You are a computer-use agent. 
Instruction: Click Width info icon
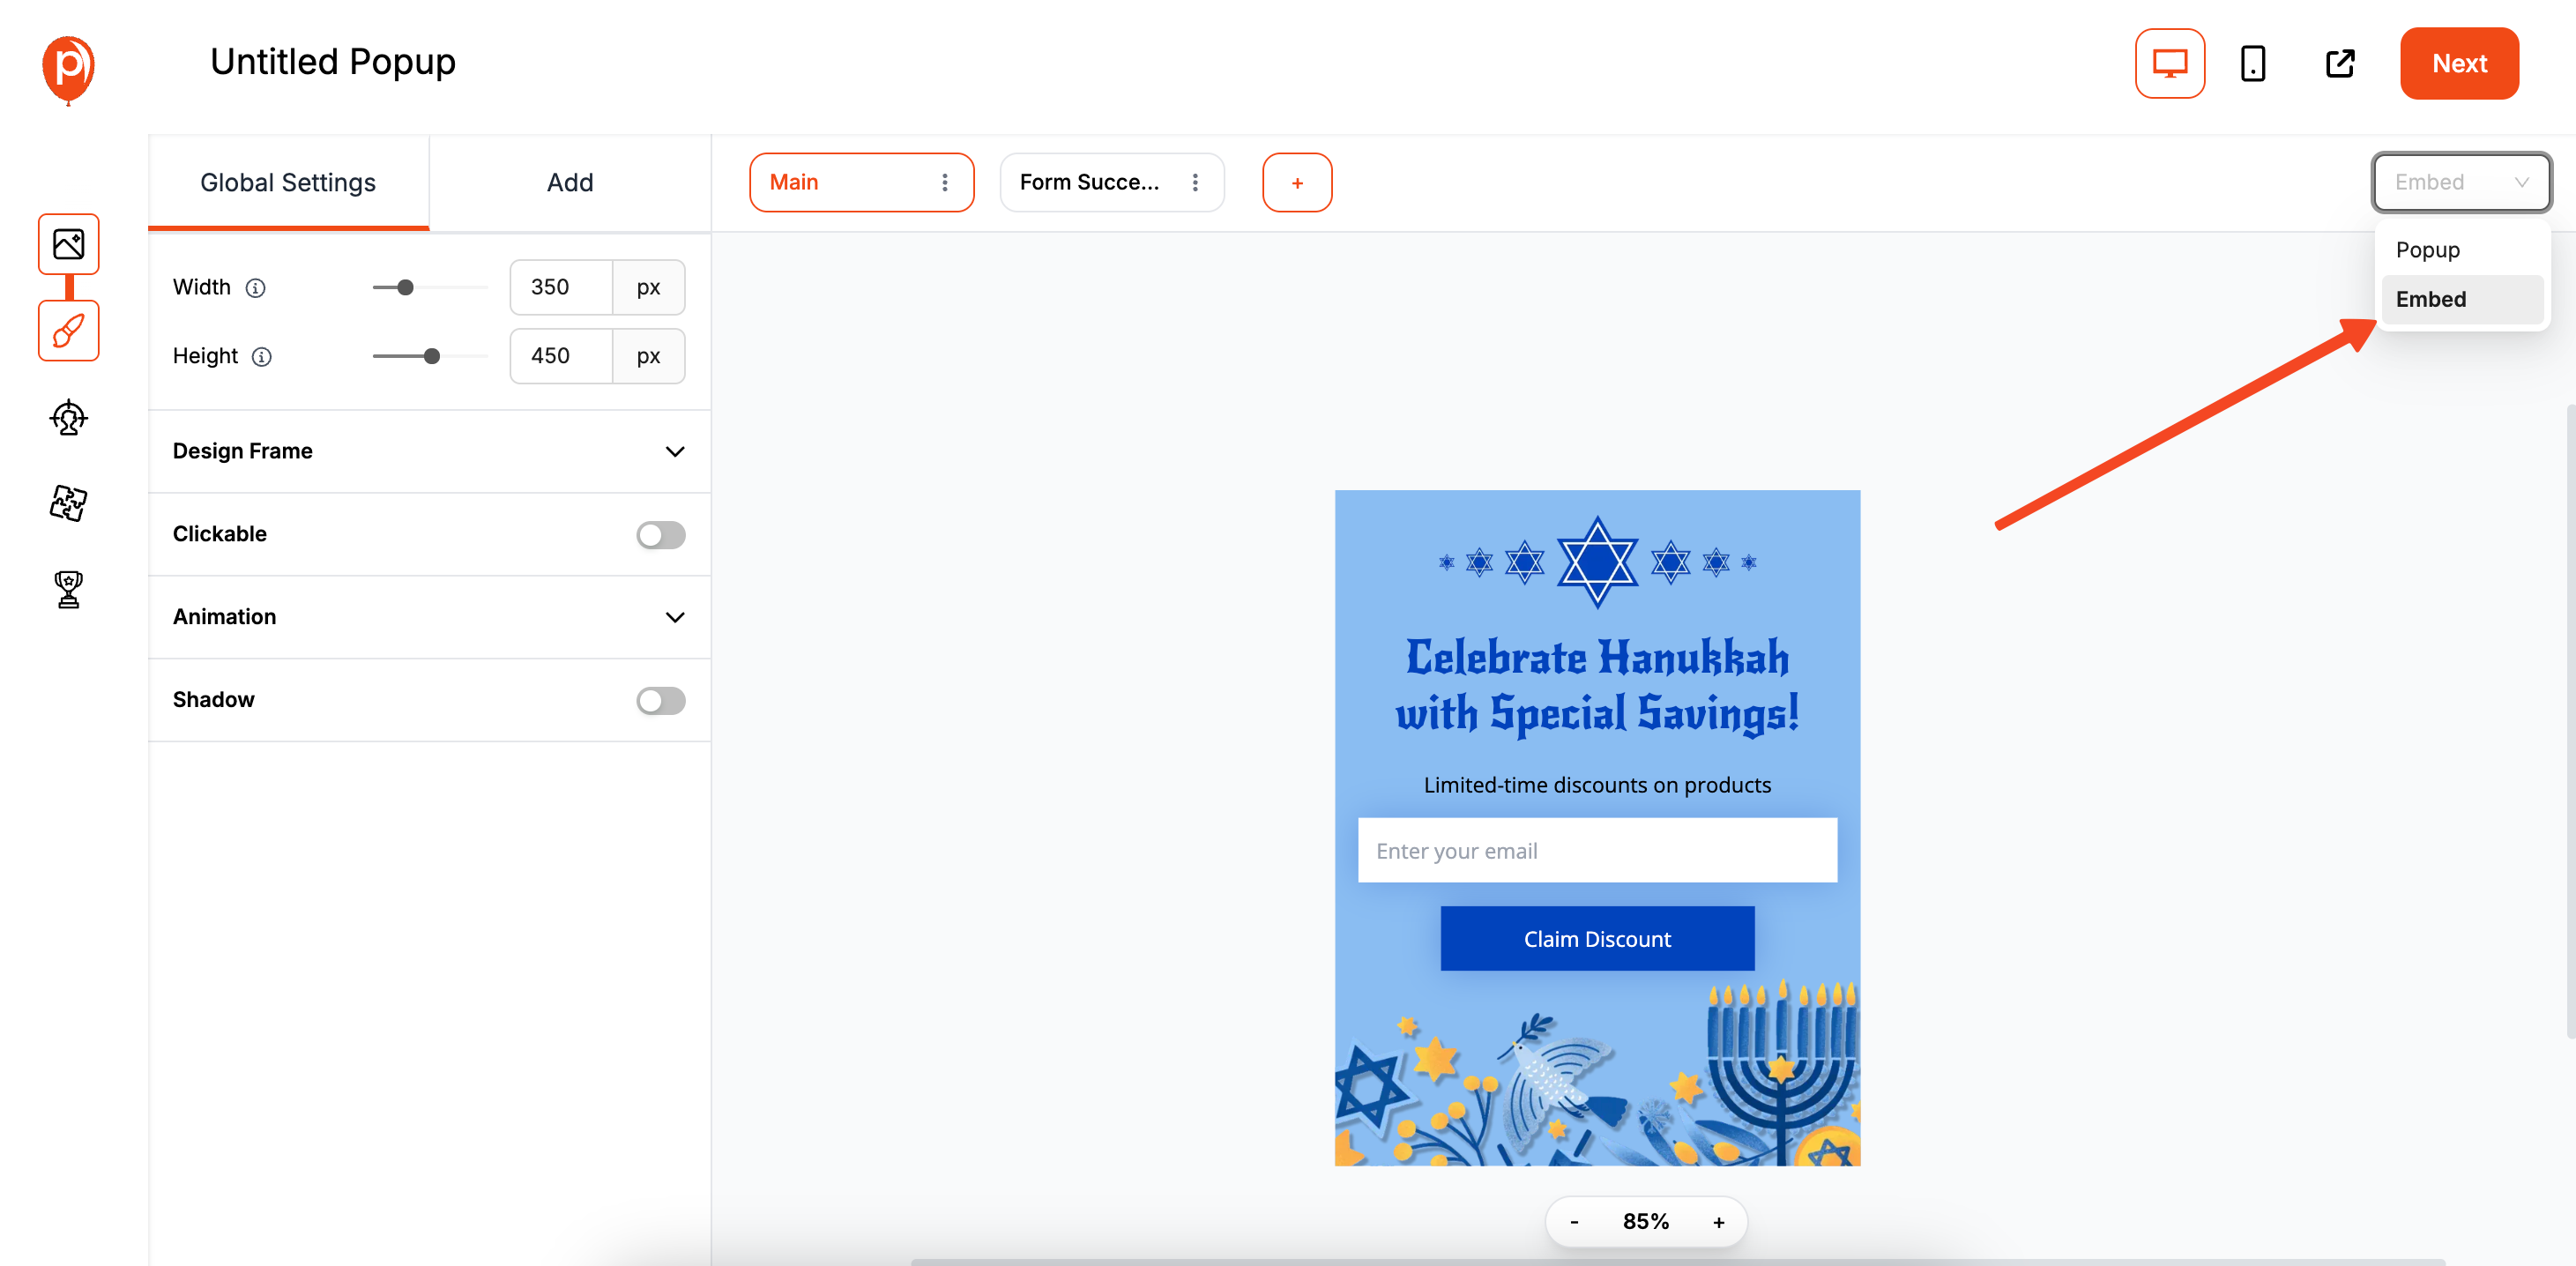[256, 288]
